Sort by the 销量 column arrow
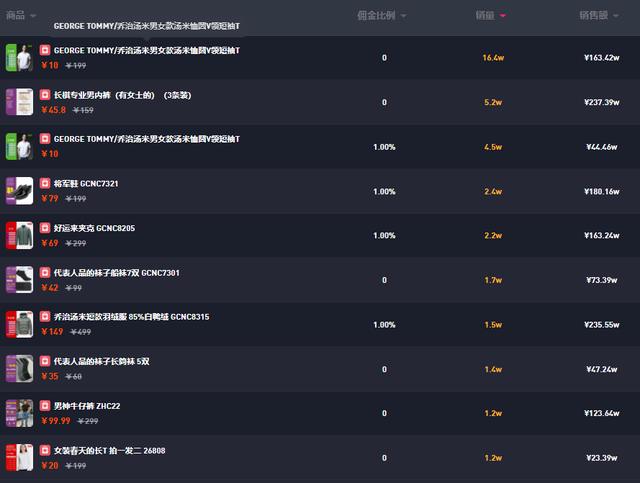Image resolution: width=640 pixels, height=483 pixels. tap(502, 16)
